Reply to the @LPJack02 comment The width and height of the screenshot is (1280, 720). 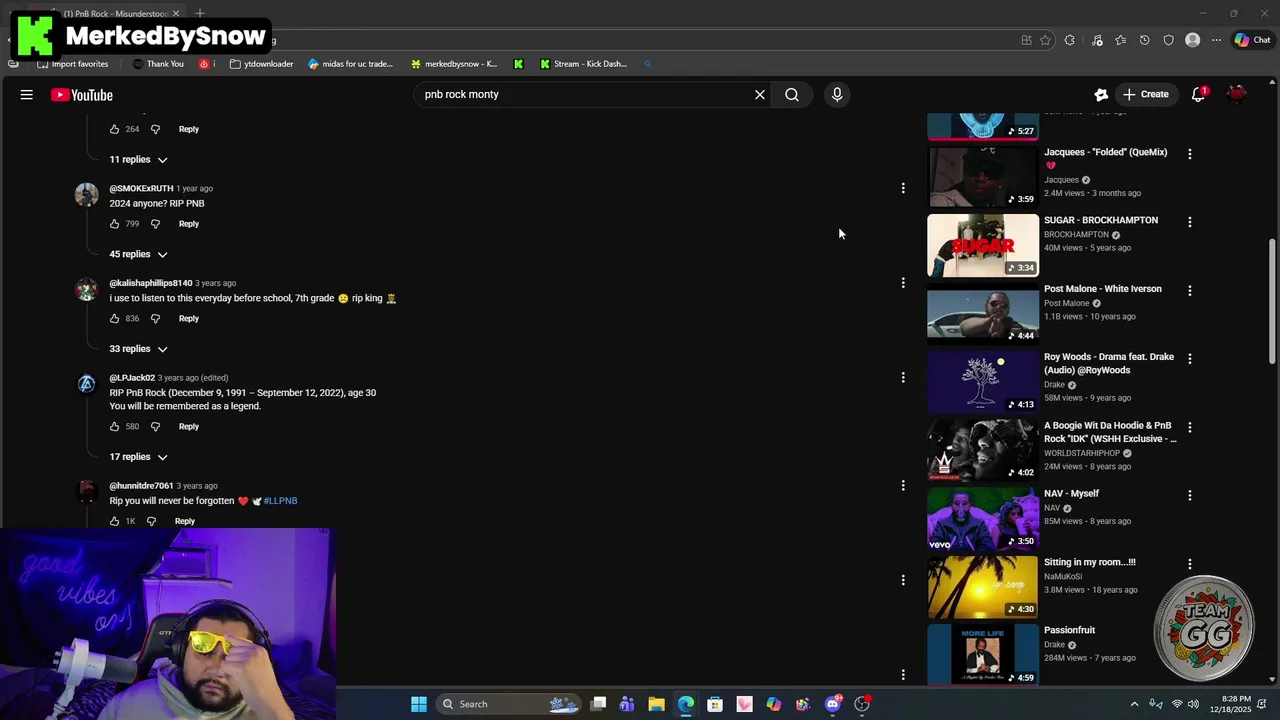pos(189,427)
